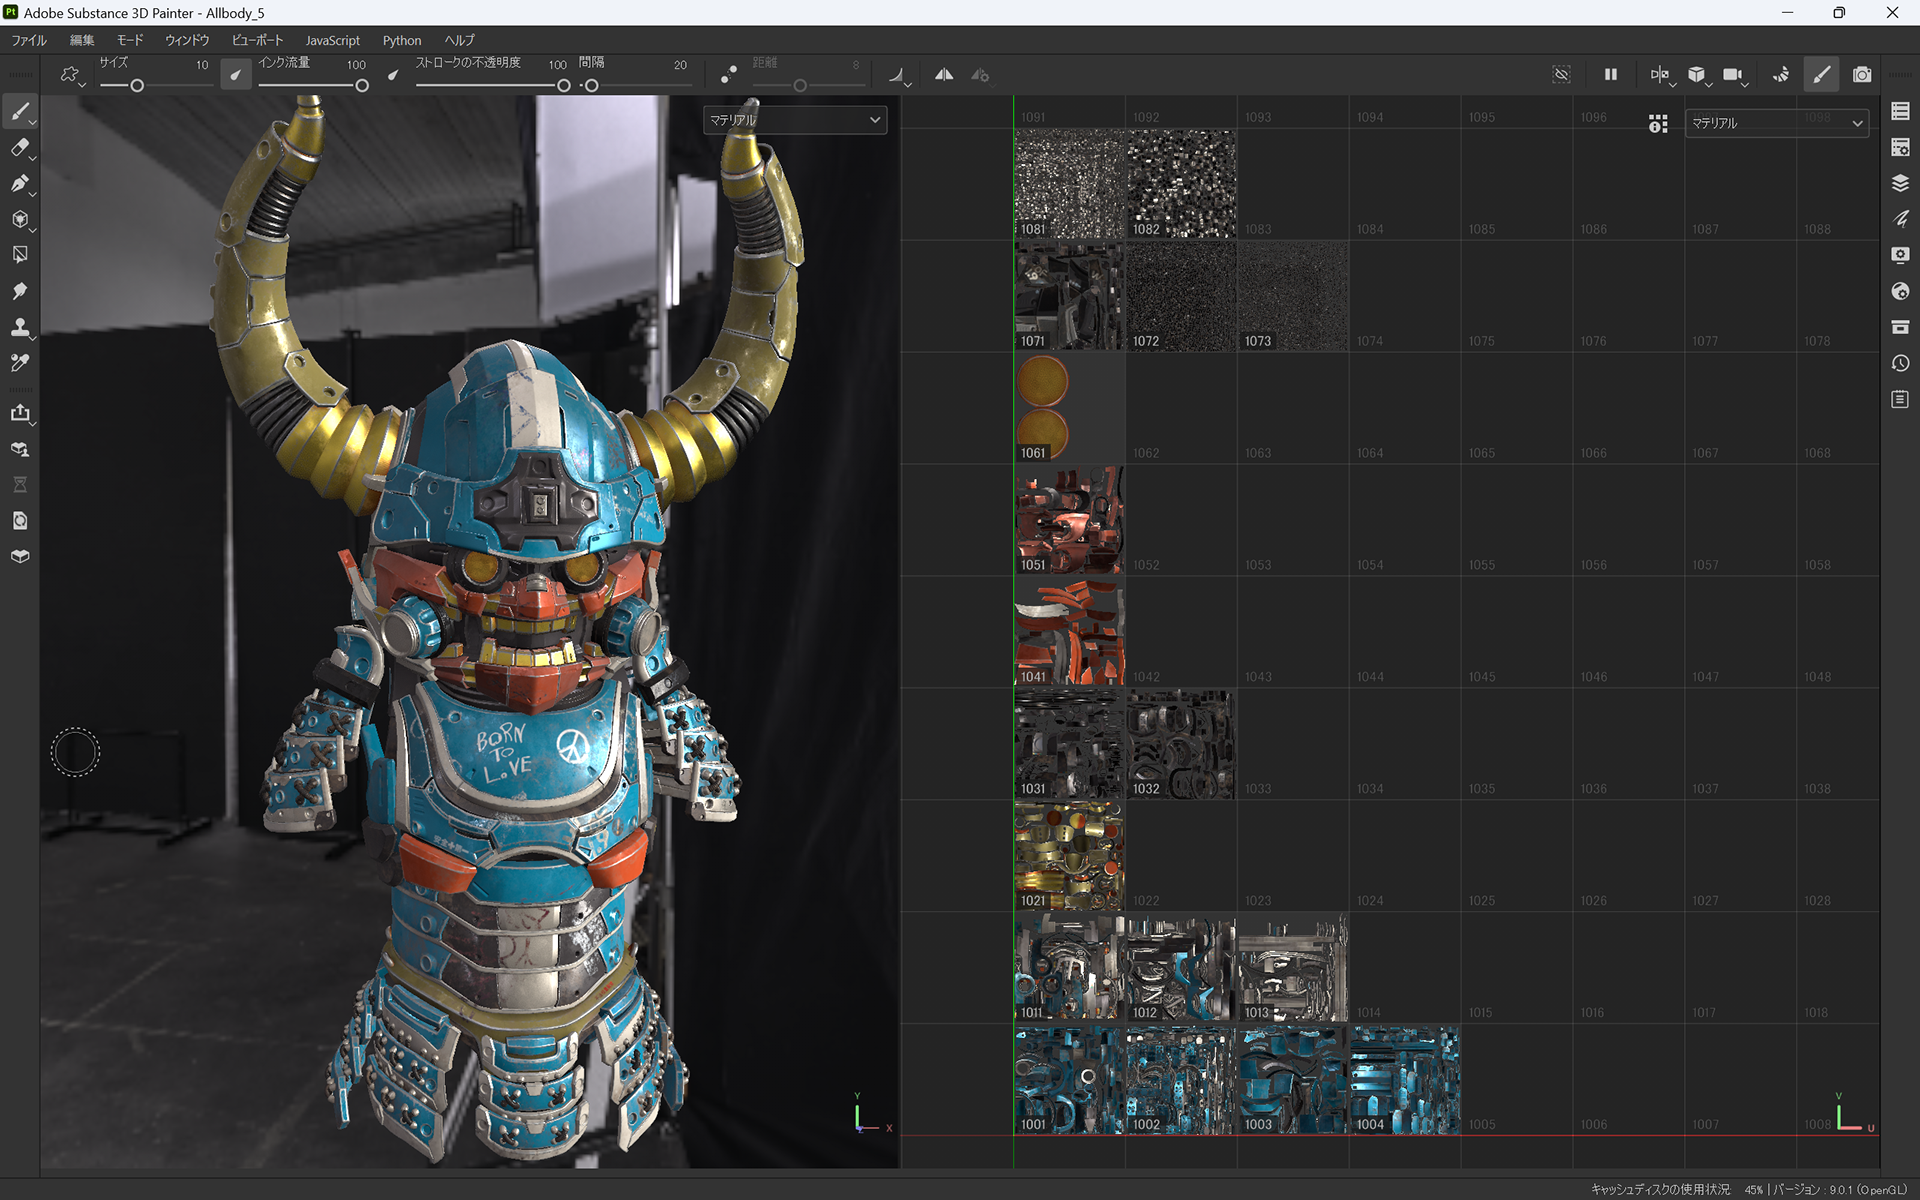Pause the engine rendering
The image size is (1920, 1200).
[x=1610, y=75]
